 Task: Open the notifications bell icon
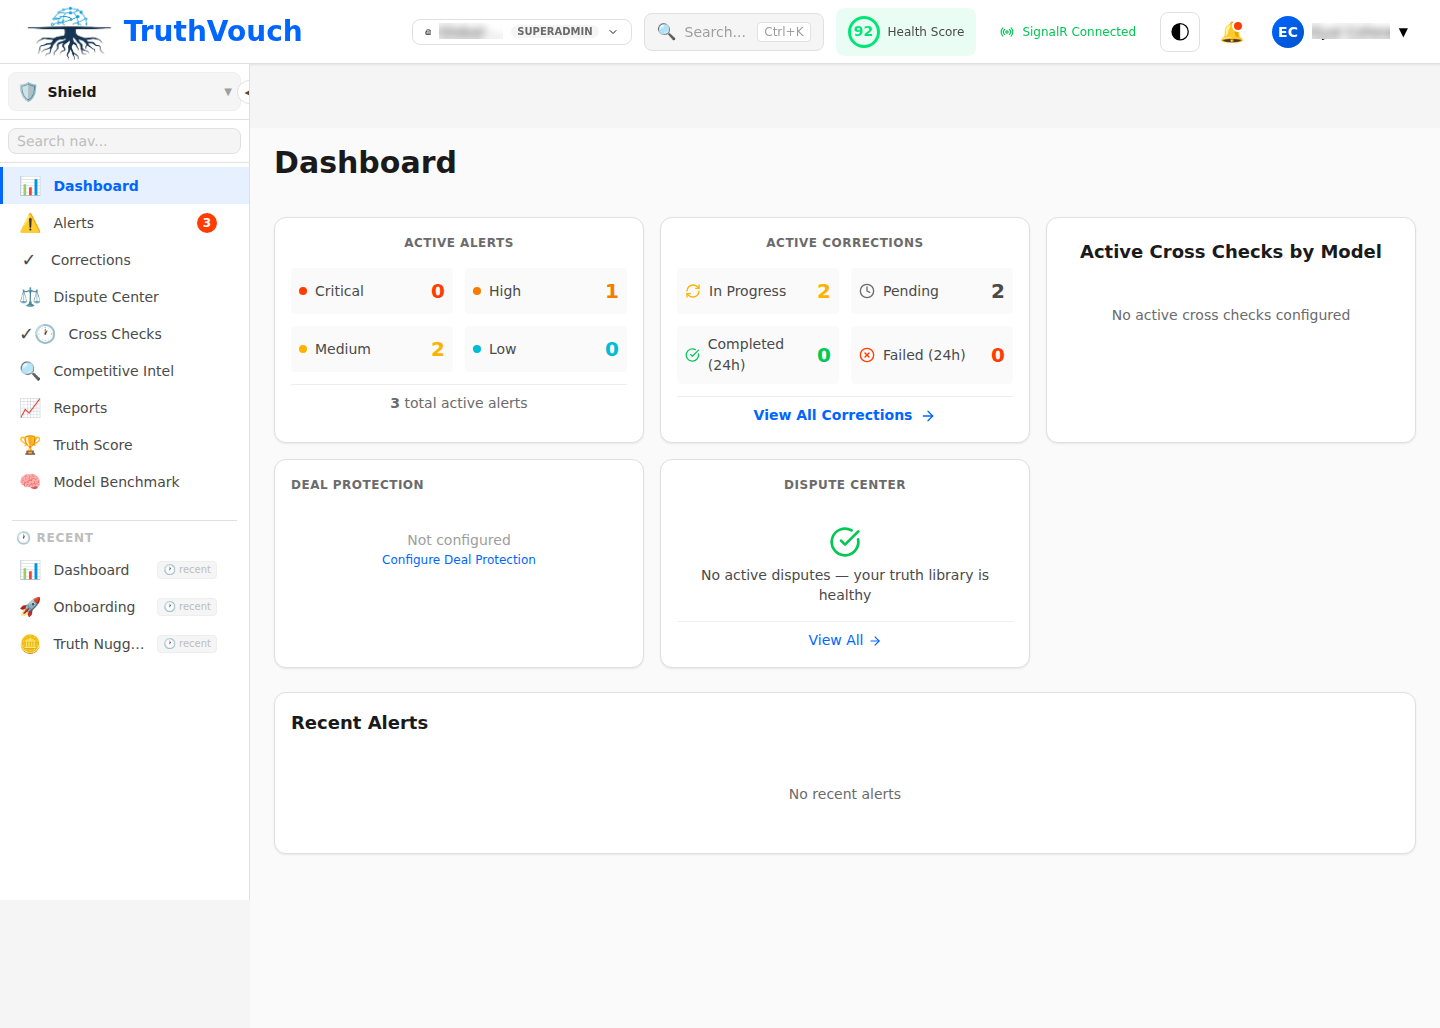click(x=1232, y=31)
